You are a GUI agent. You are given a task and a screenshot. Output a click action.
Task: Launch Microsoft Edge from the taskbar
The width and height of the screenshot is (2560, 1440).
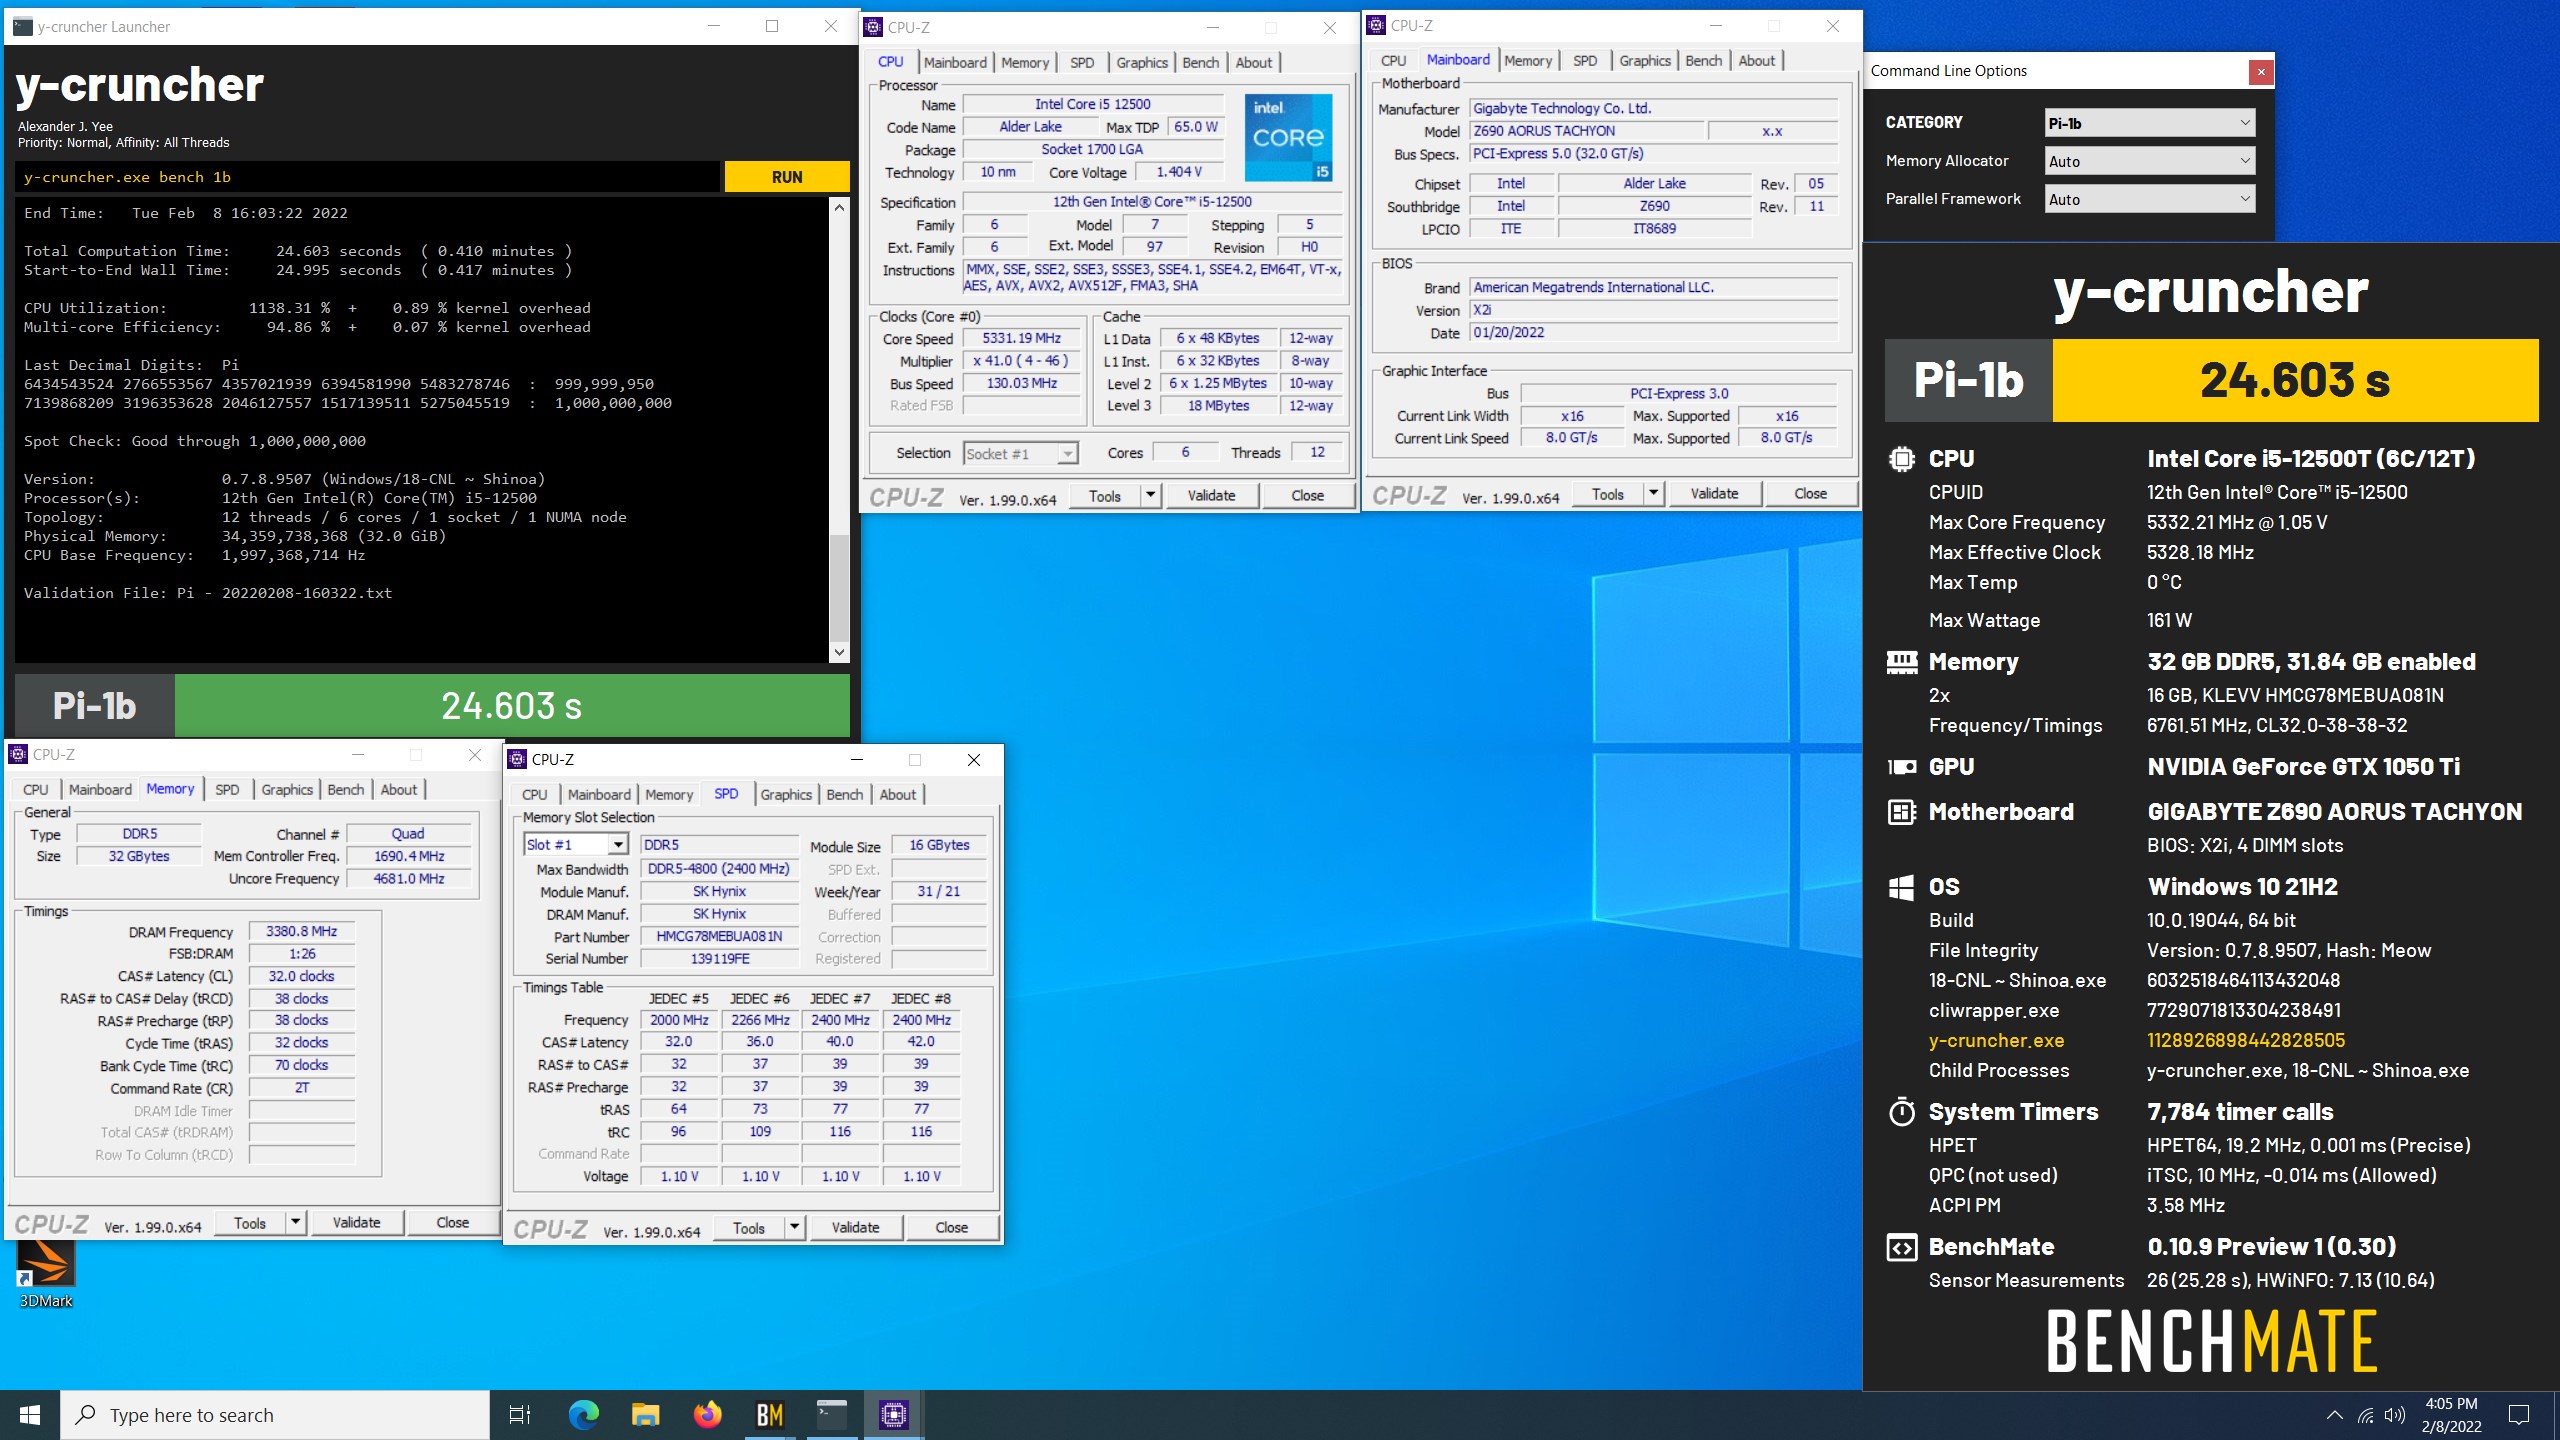(x=583, y=1415)
